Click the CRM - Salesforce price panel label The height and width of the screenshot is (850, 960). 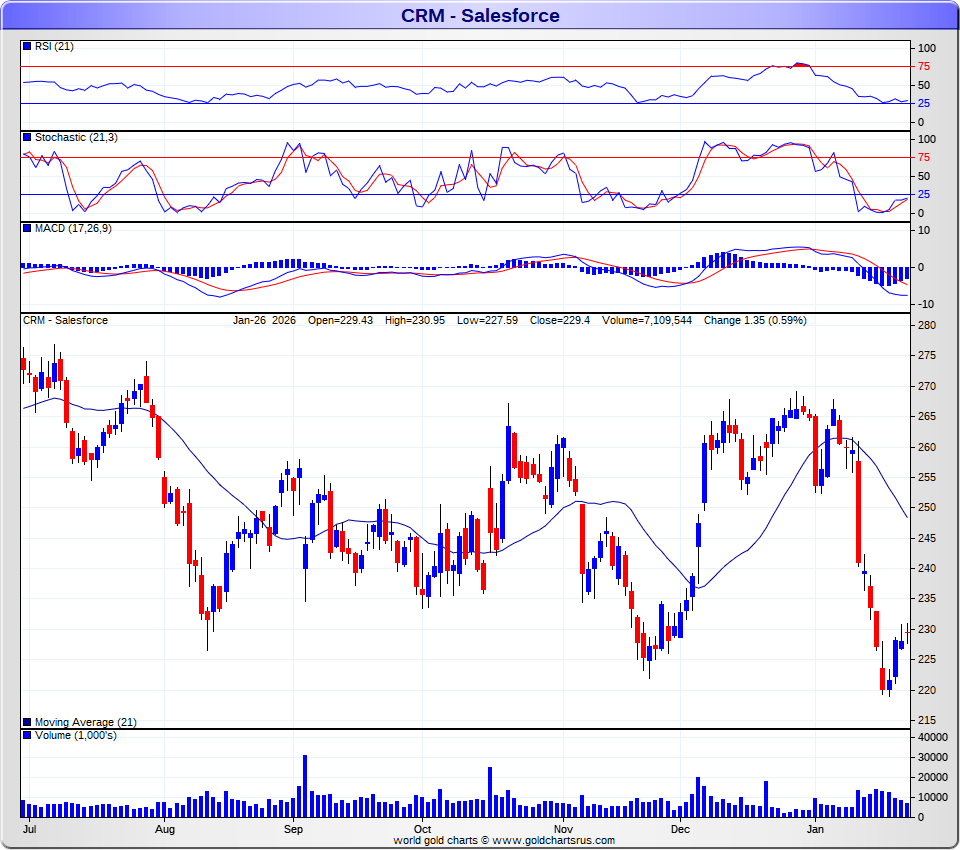point(65,320)
